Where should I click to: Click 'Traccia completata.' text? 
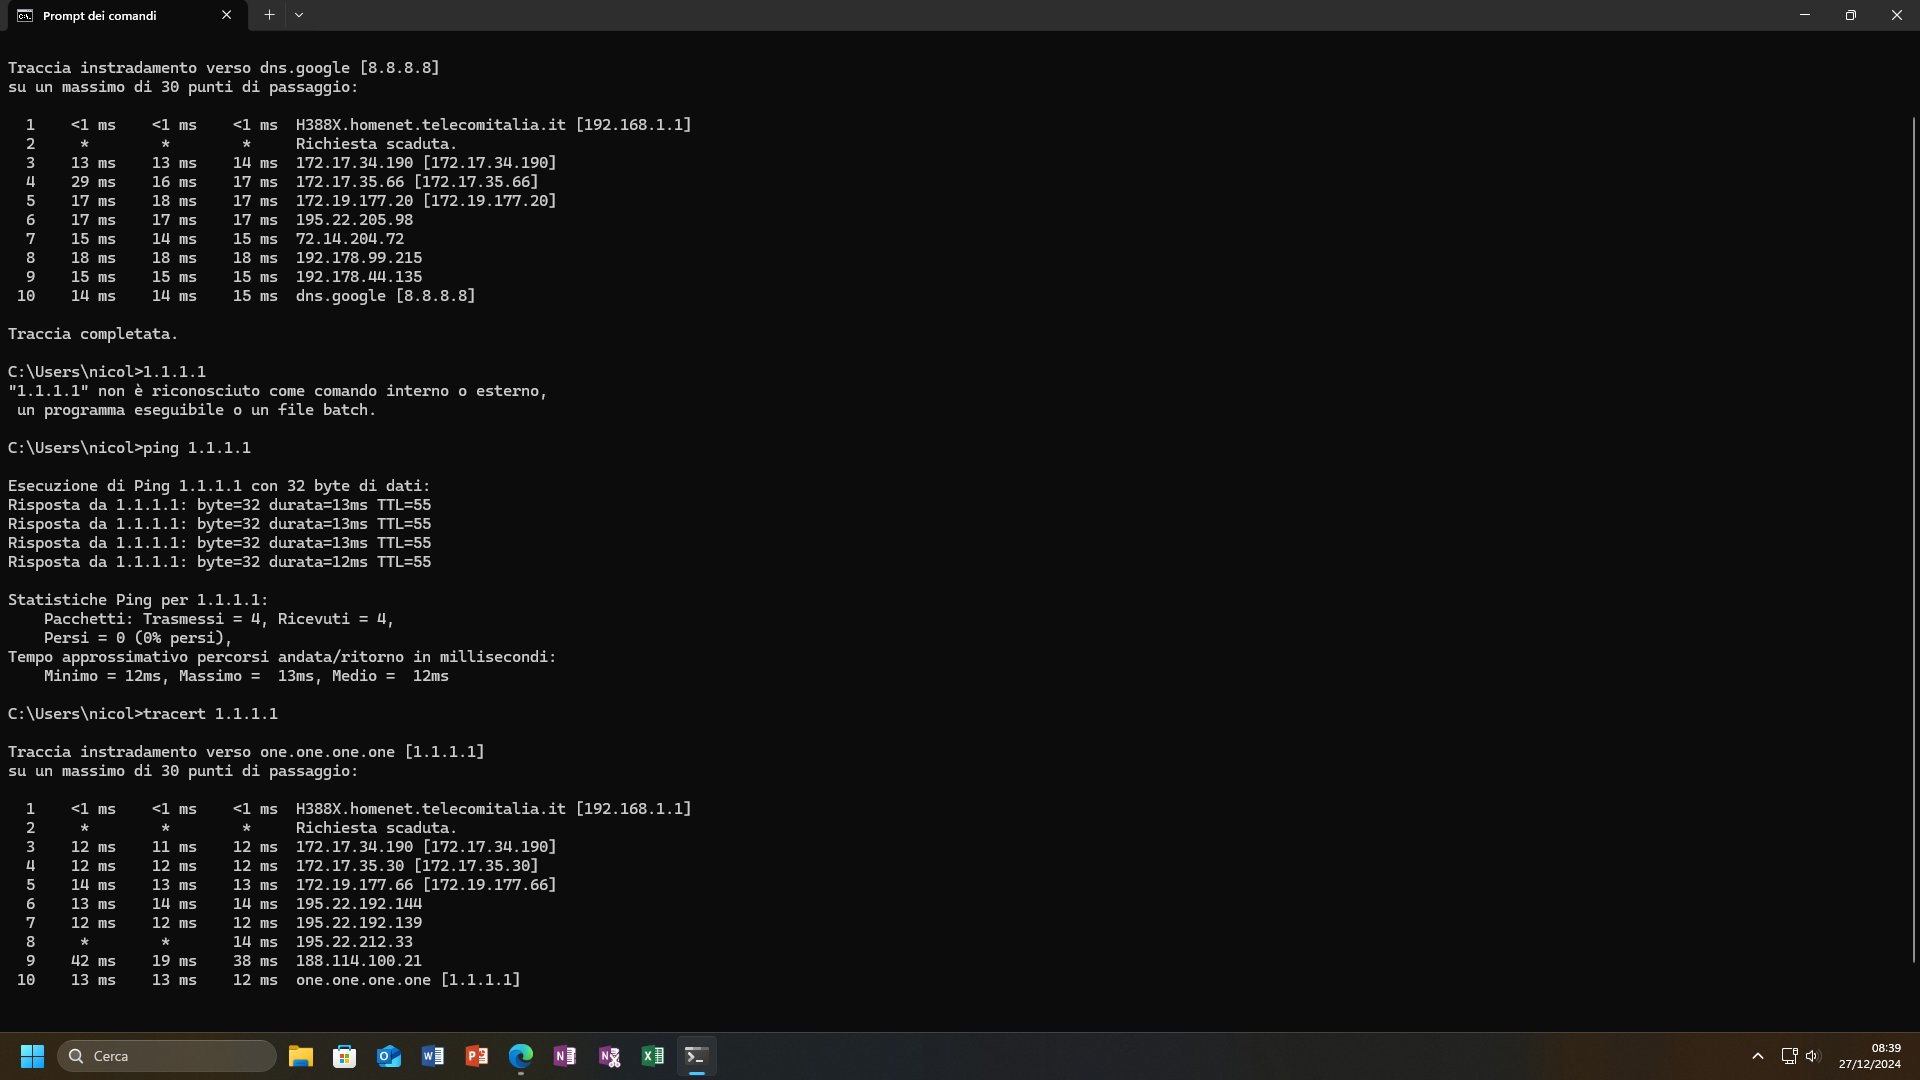pos(93,334)
